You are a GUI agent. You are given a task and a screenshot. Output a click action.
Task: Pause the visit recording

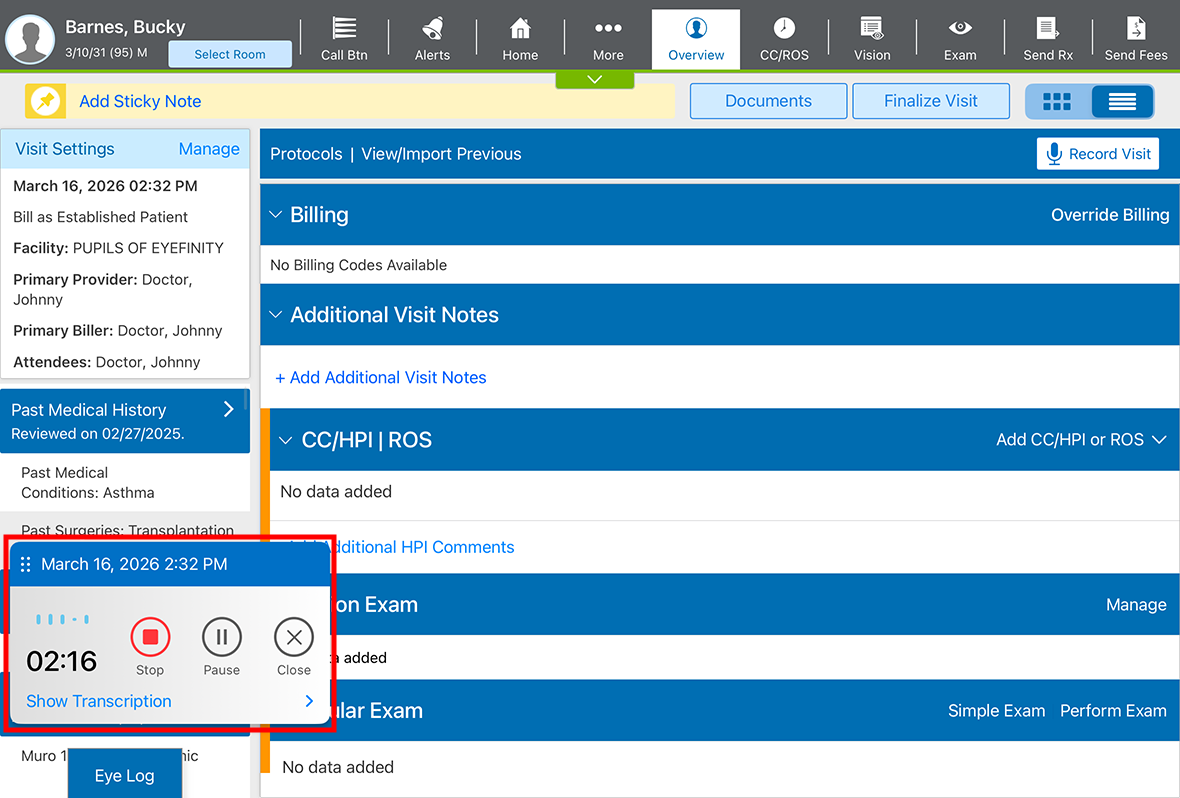click(x=222, y=637)
